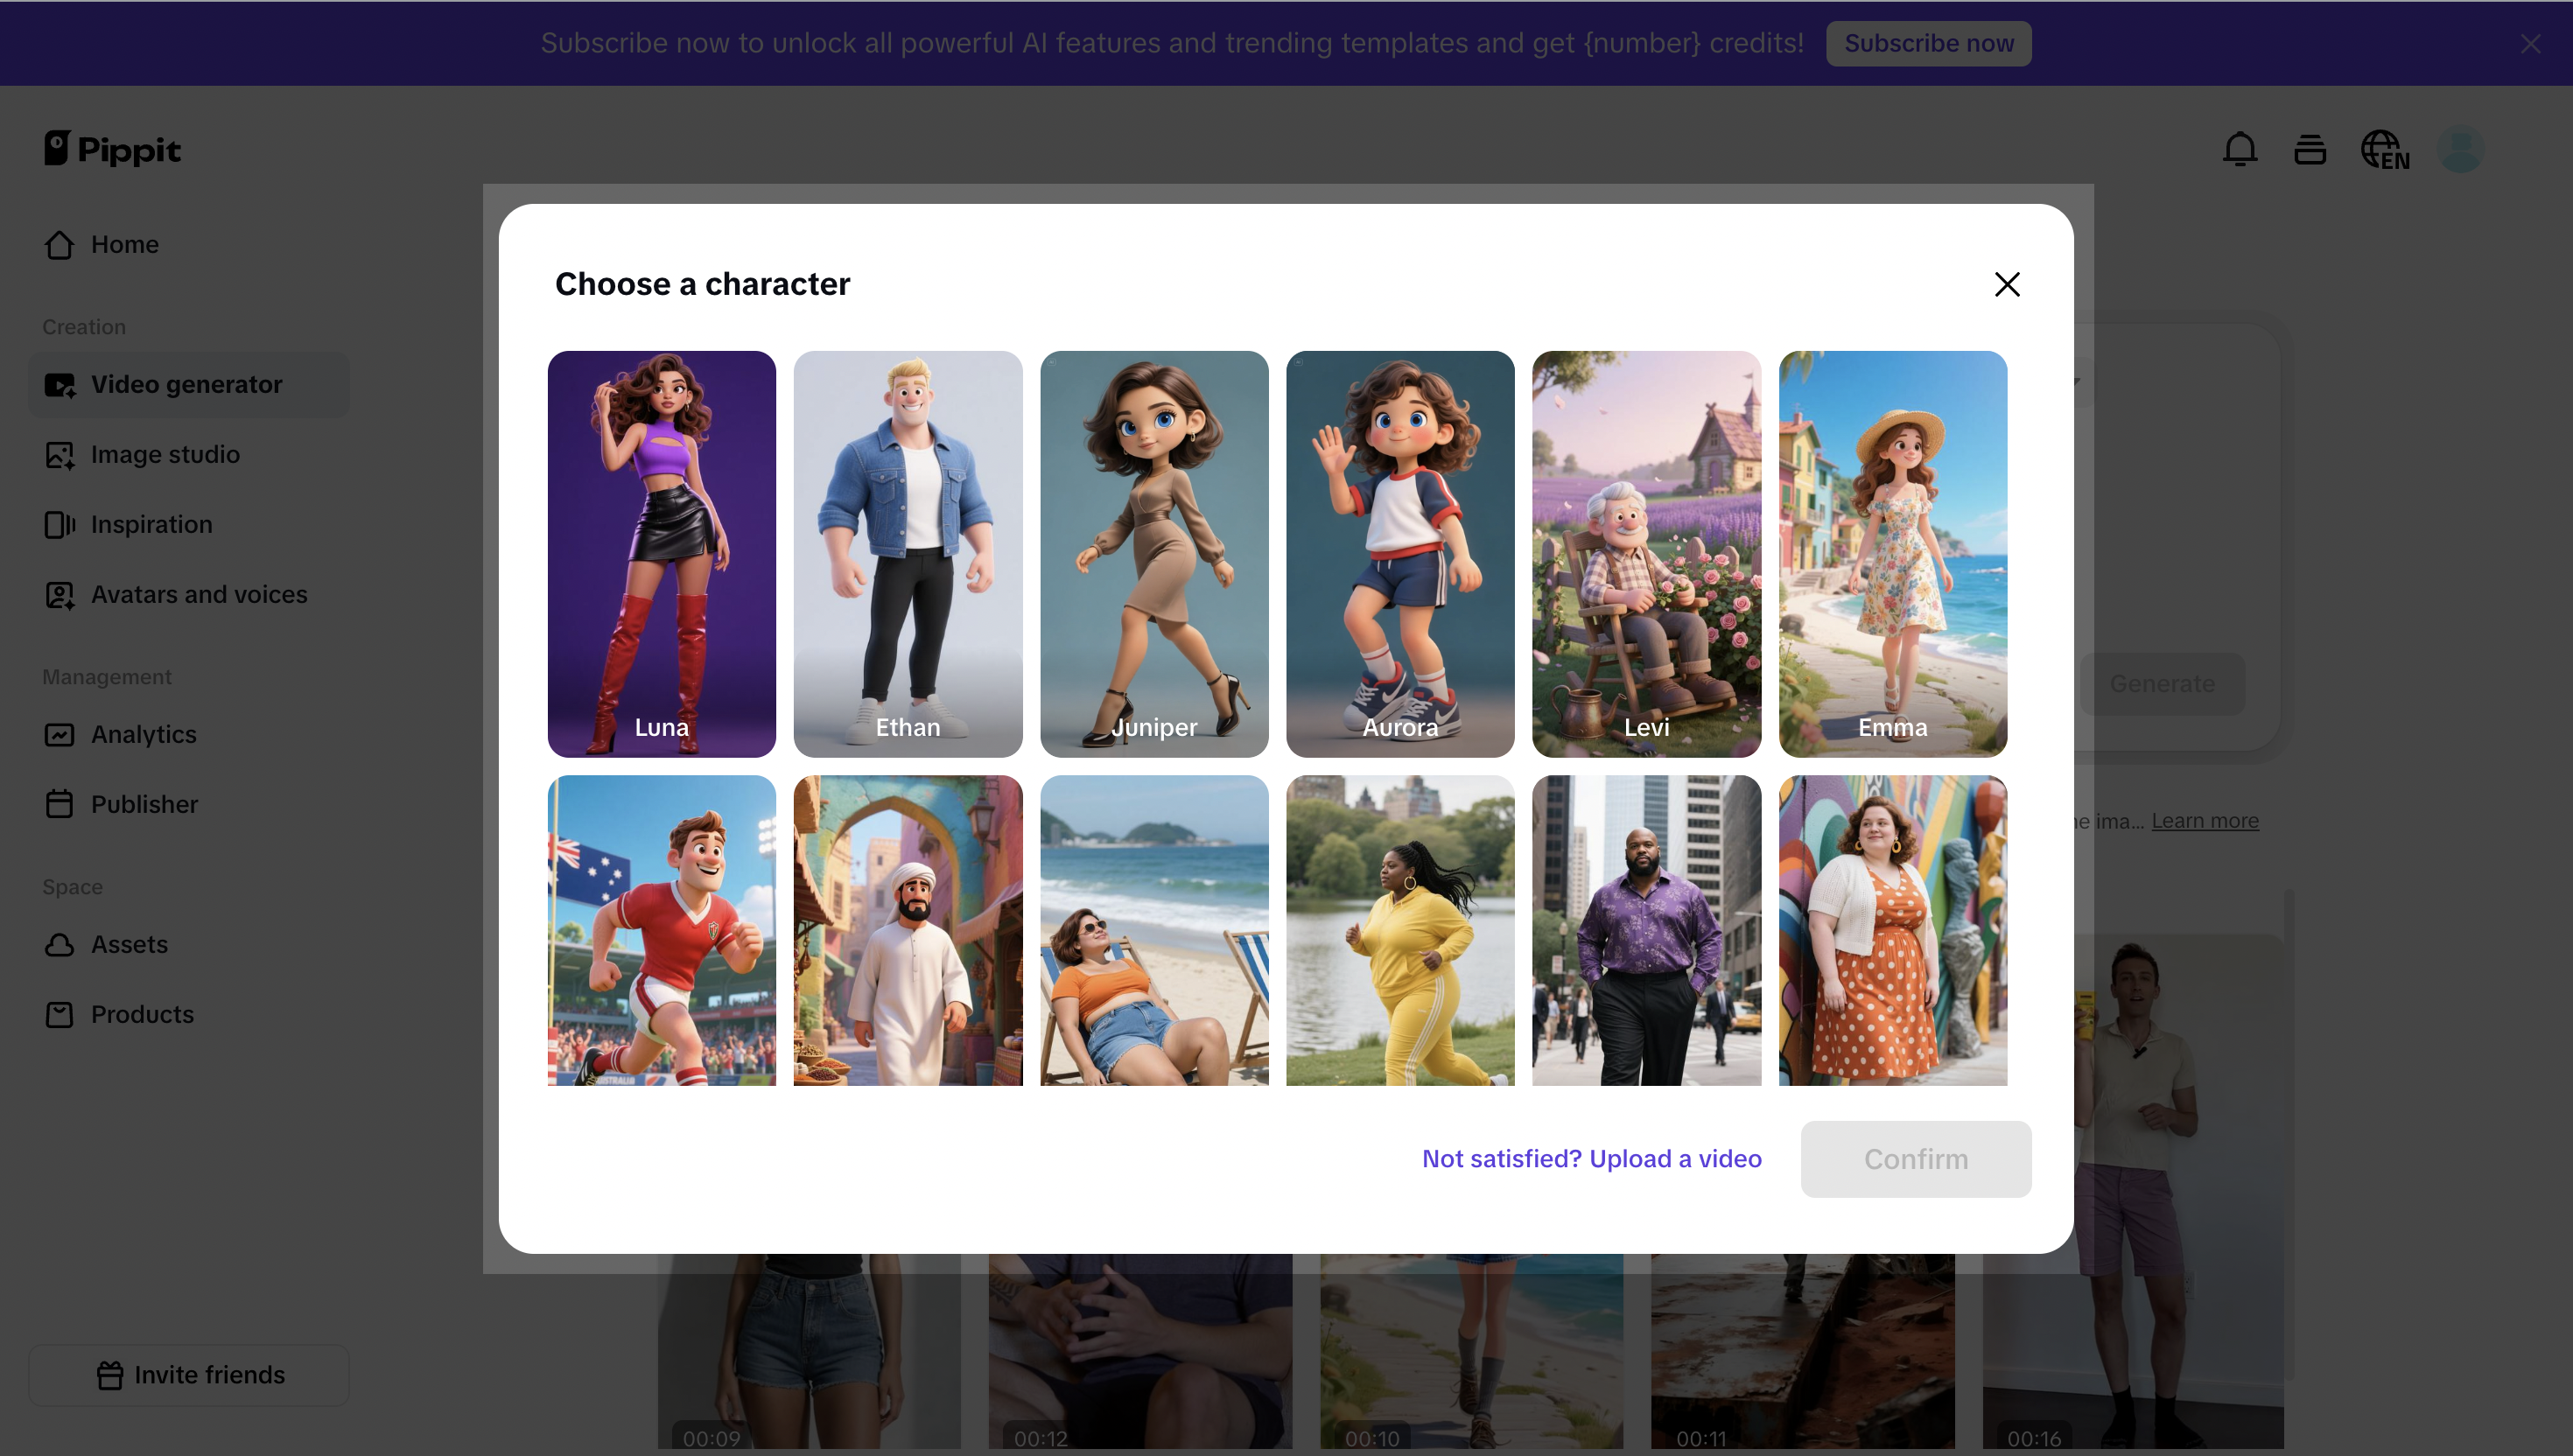This screenshot has width=2573, height=1456.
Task: Open the credits stack icon
Action: (2309, 150)
